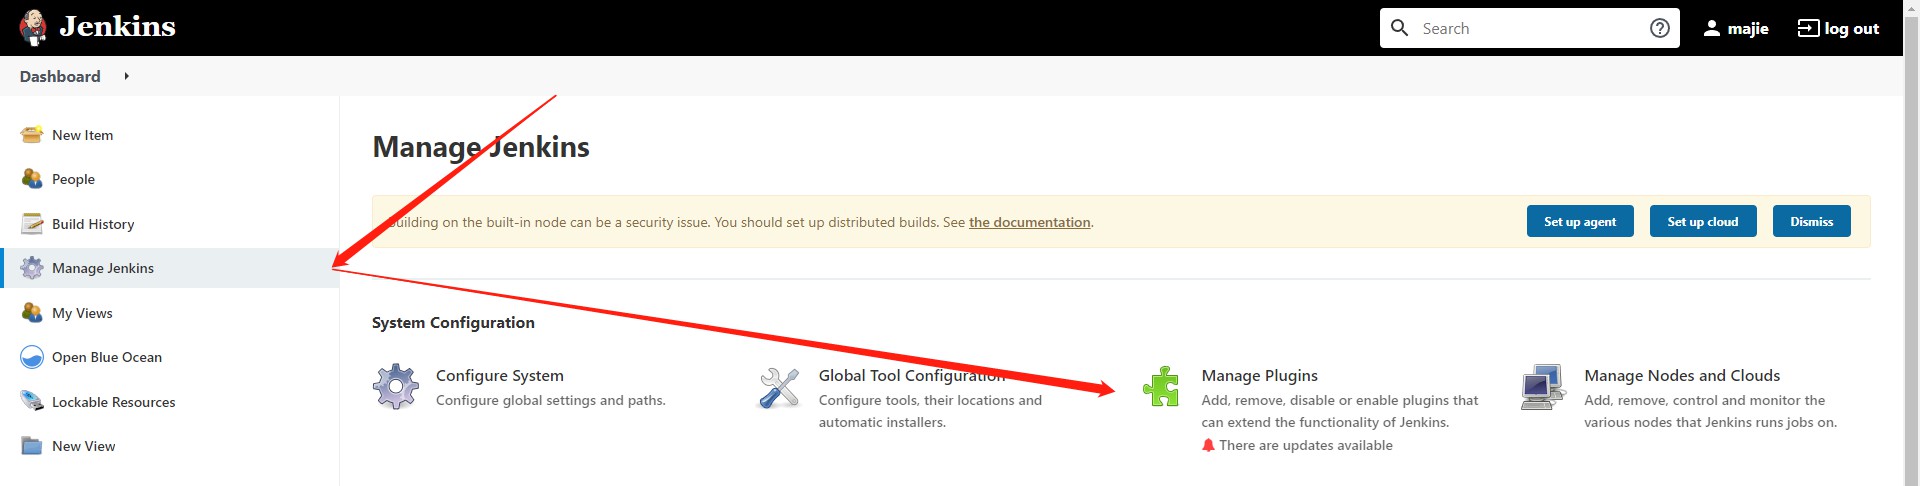Click the New Item icon

32,135
